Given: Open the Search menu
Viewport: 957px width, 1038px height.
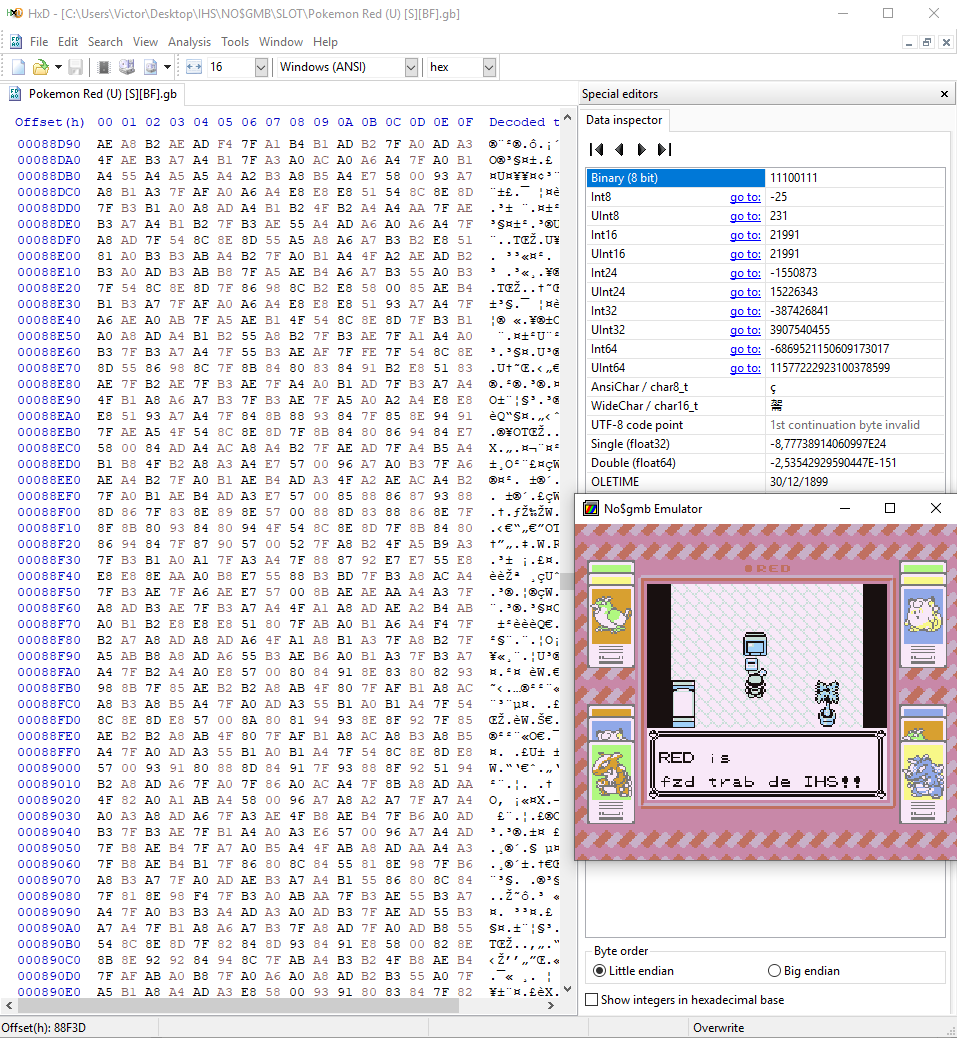Looking at the screenshot, I should click(105, 42).
